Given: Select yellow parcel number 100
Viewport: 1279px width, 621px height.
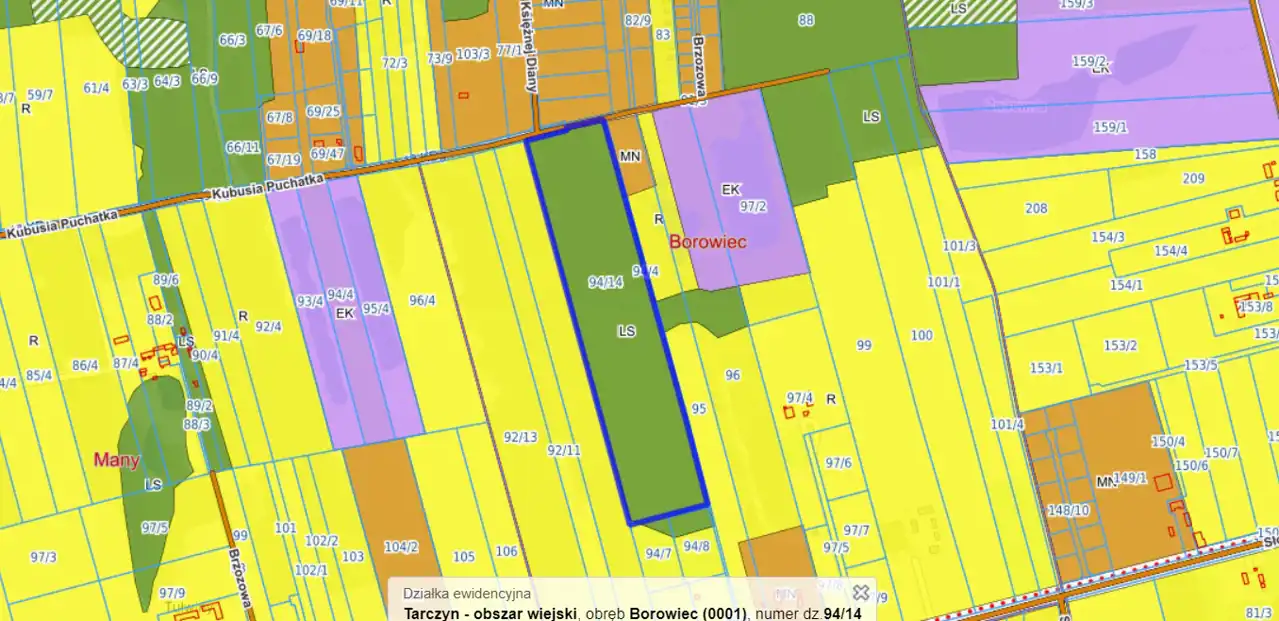Looking at the screenshot, I should coord(921,335).
